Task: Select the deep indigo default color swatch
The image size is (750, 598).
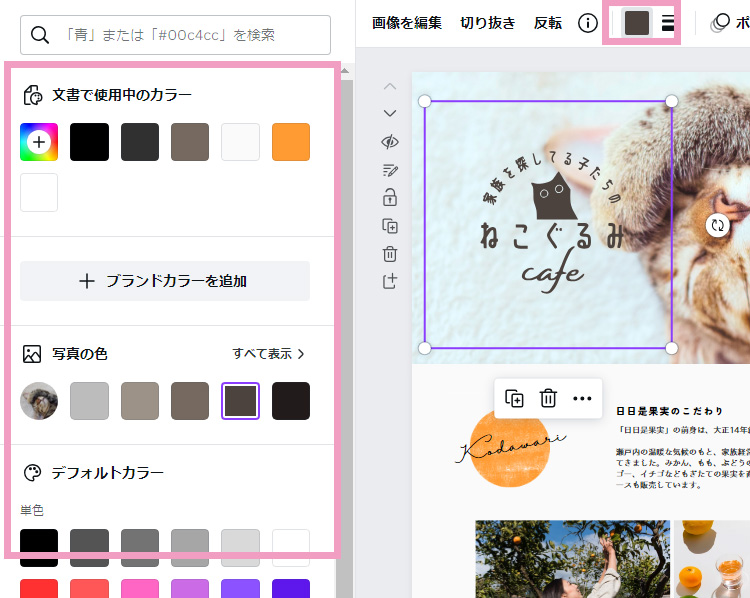Action: click(x=291, y=589)
